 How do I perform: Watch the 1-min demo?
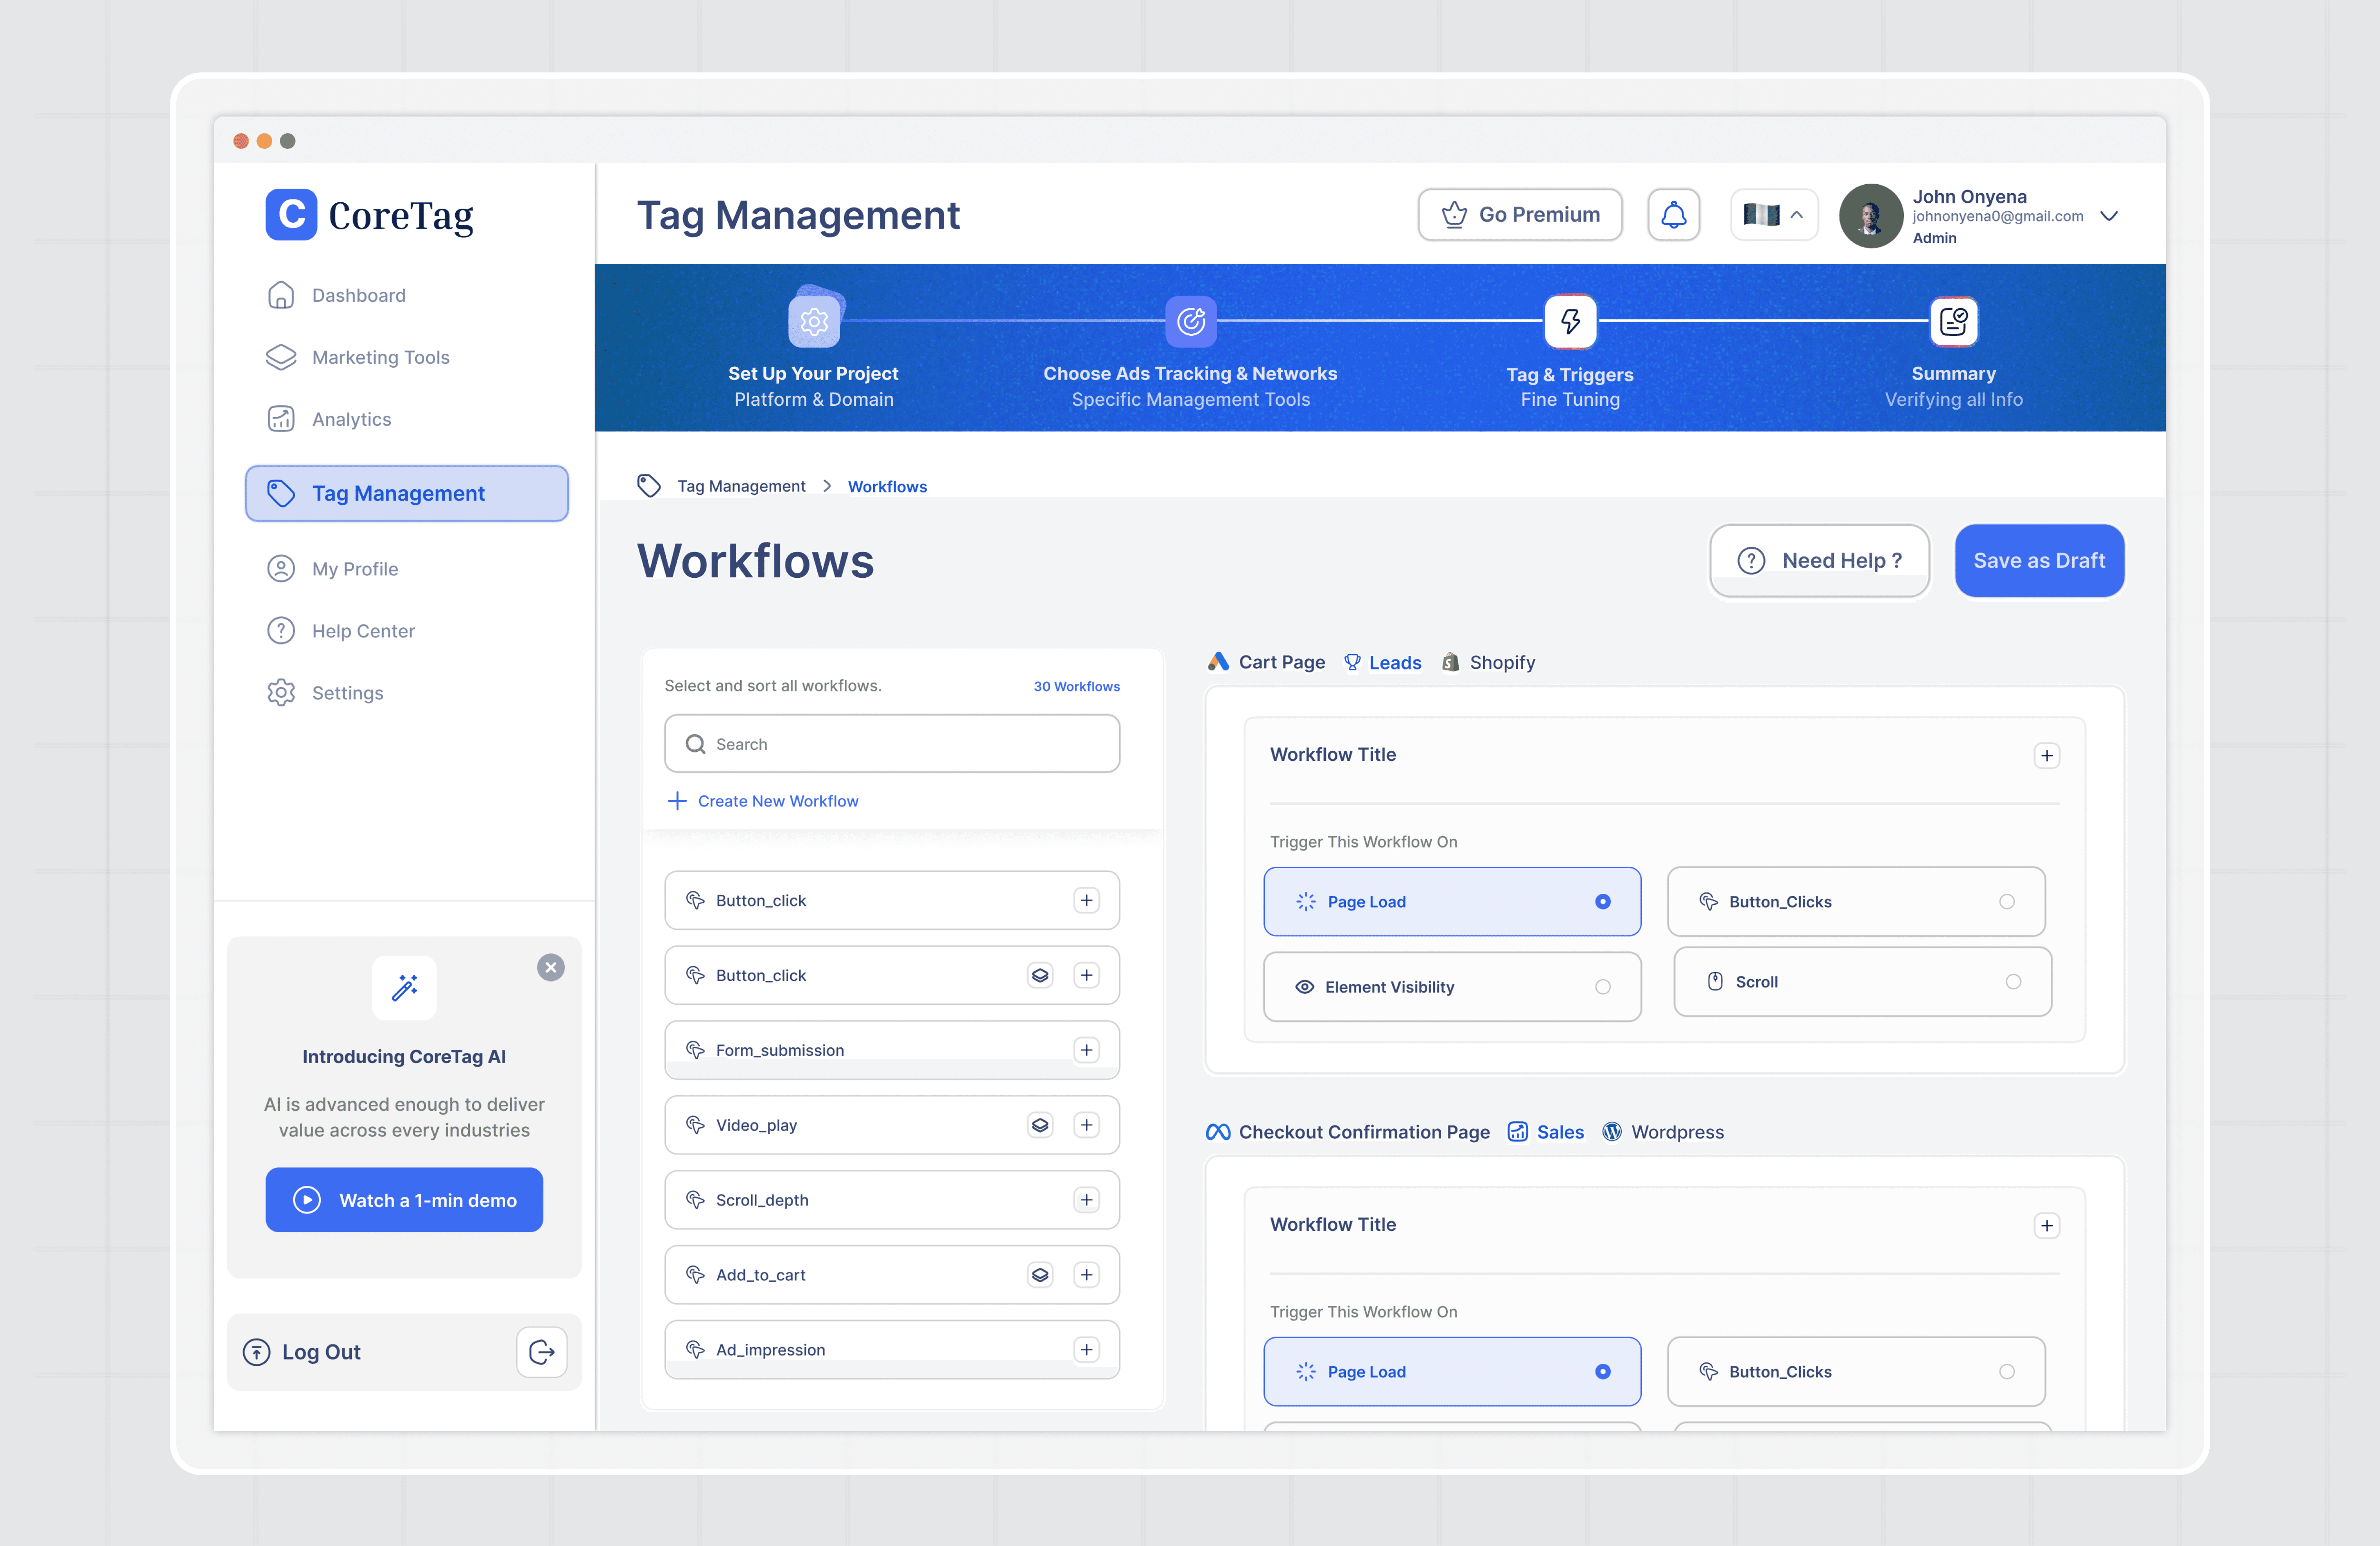click(404, 1200)
